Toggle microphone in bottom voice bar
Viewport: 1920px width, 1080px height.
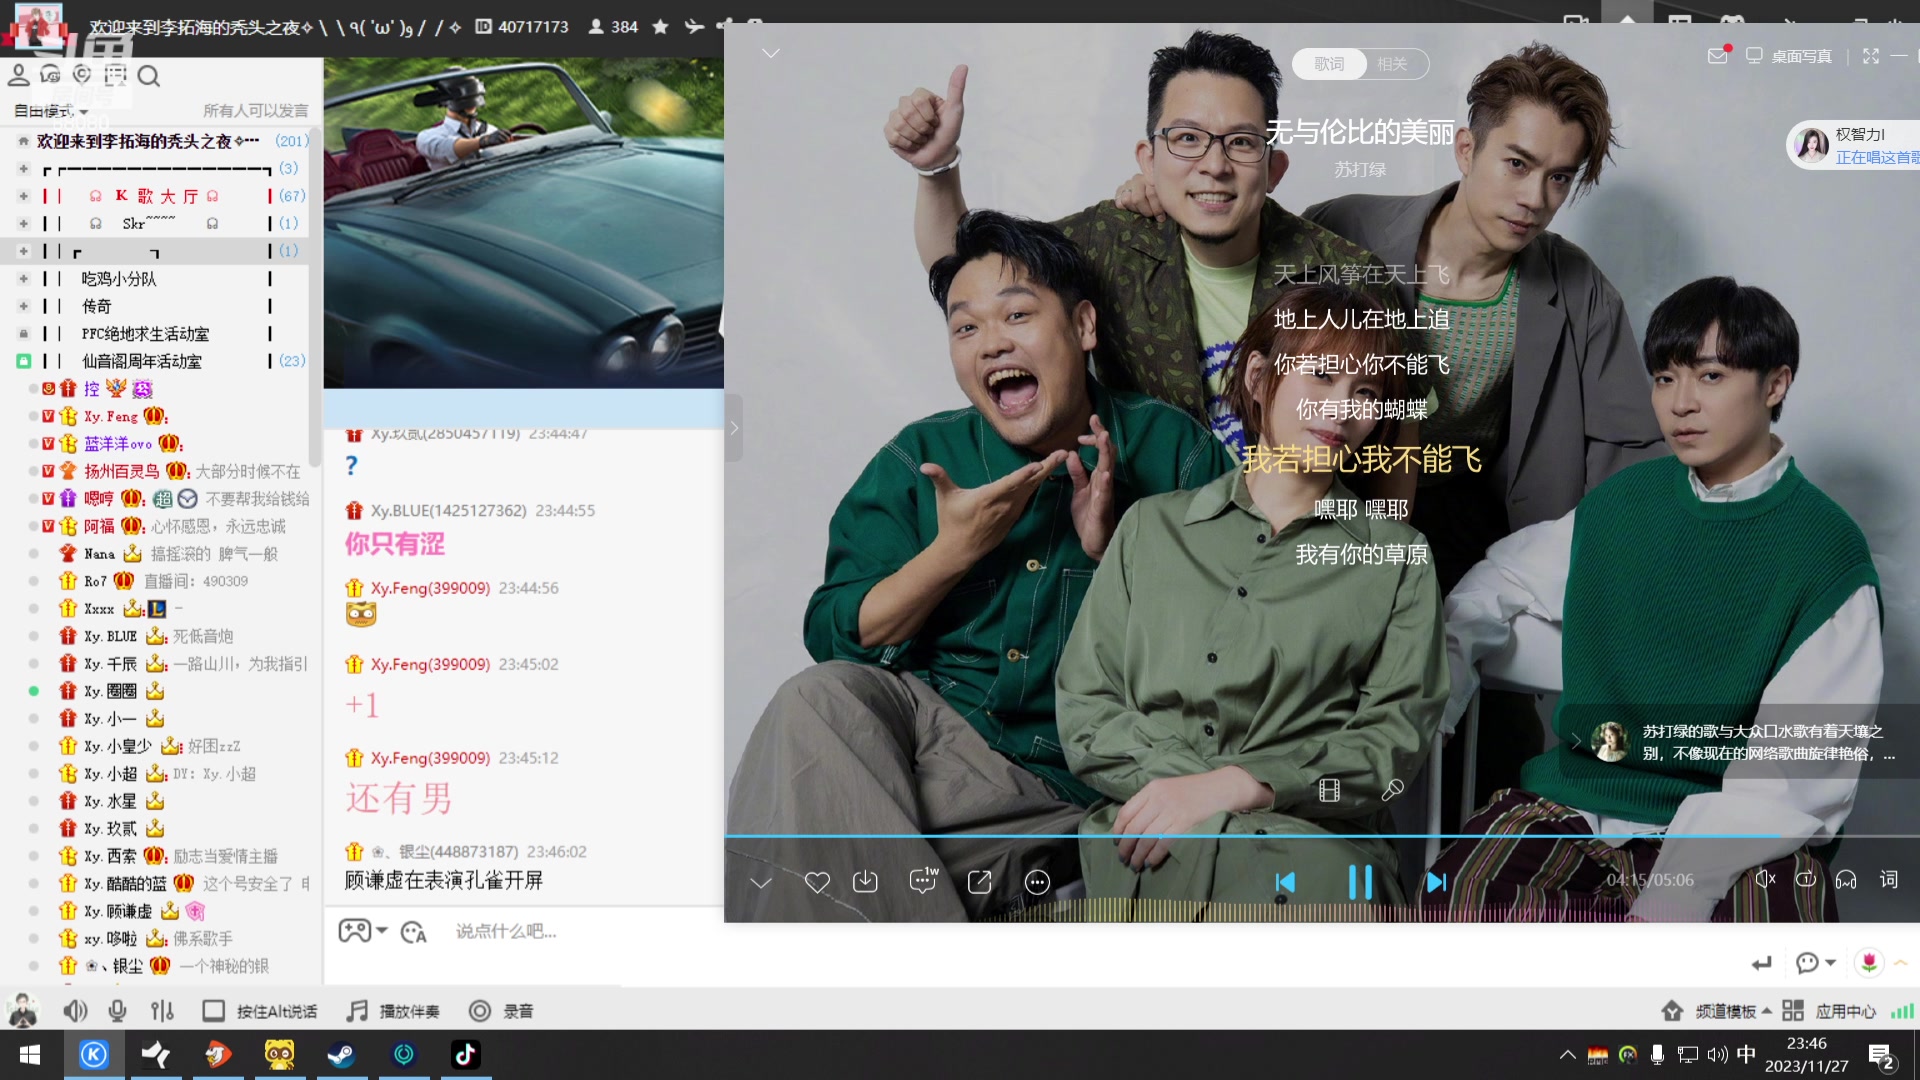pyautogui.click(x=117, y=1011)
